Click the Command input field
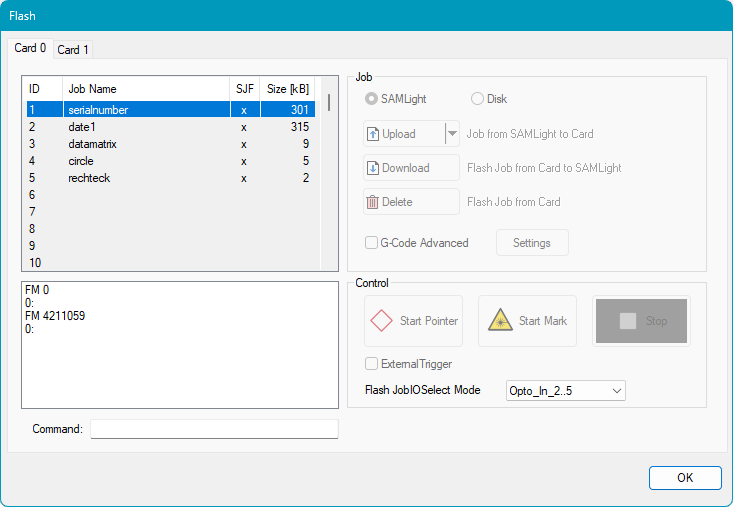This screenshot has height=507, width=733. 214,429
